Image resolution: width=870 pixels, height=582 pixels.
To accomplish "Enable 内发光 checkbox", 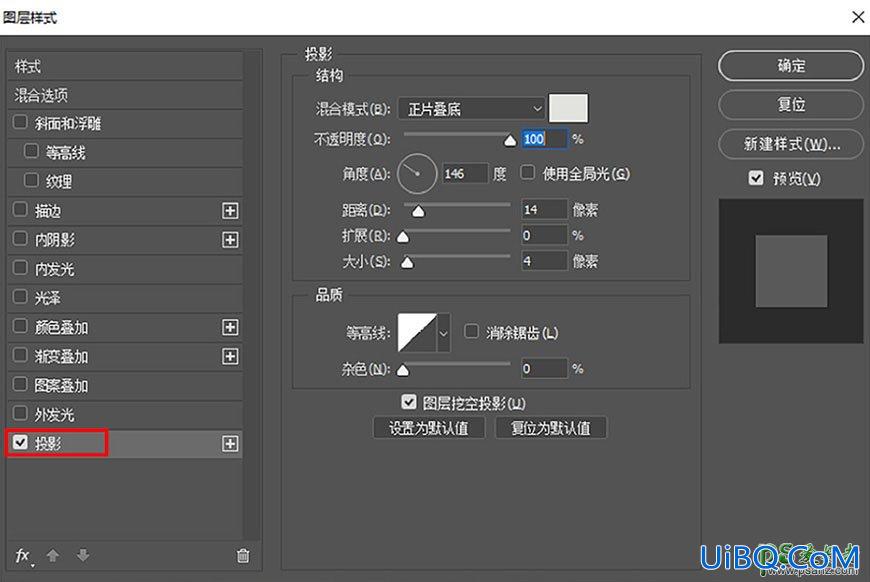I will [x=20, y=267].
